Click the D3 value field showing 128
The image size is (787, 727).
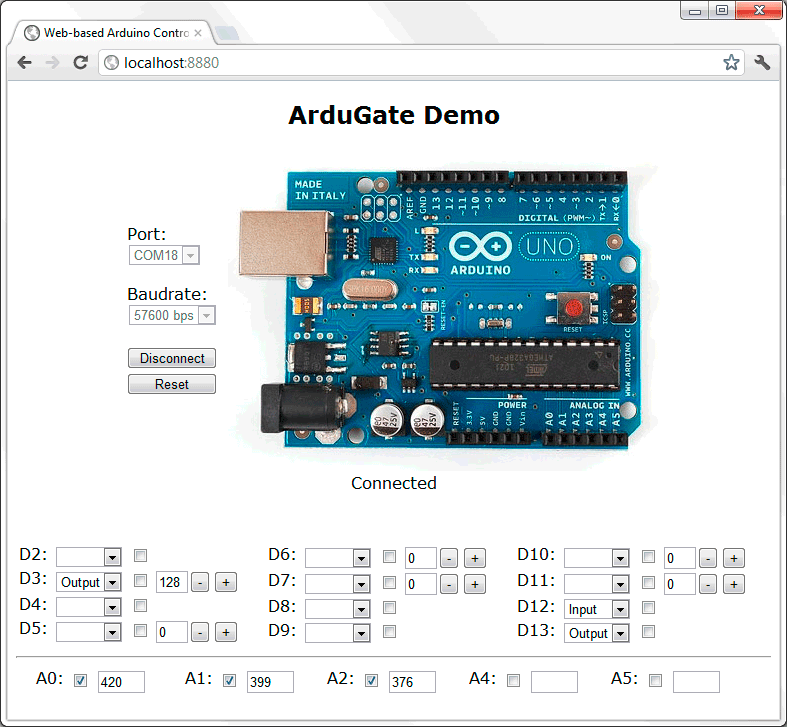tap(172, 582)
